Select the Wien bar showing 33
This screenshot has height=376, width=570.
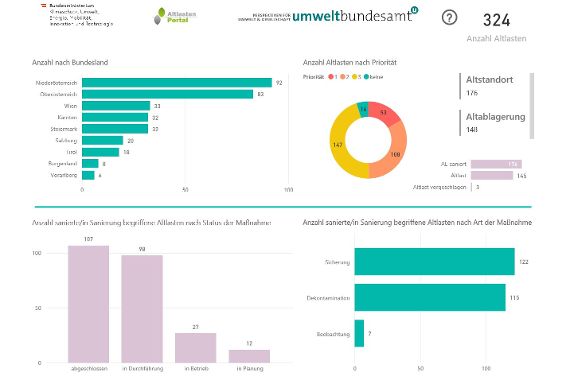click(116, 106)
